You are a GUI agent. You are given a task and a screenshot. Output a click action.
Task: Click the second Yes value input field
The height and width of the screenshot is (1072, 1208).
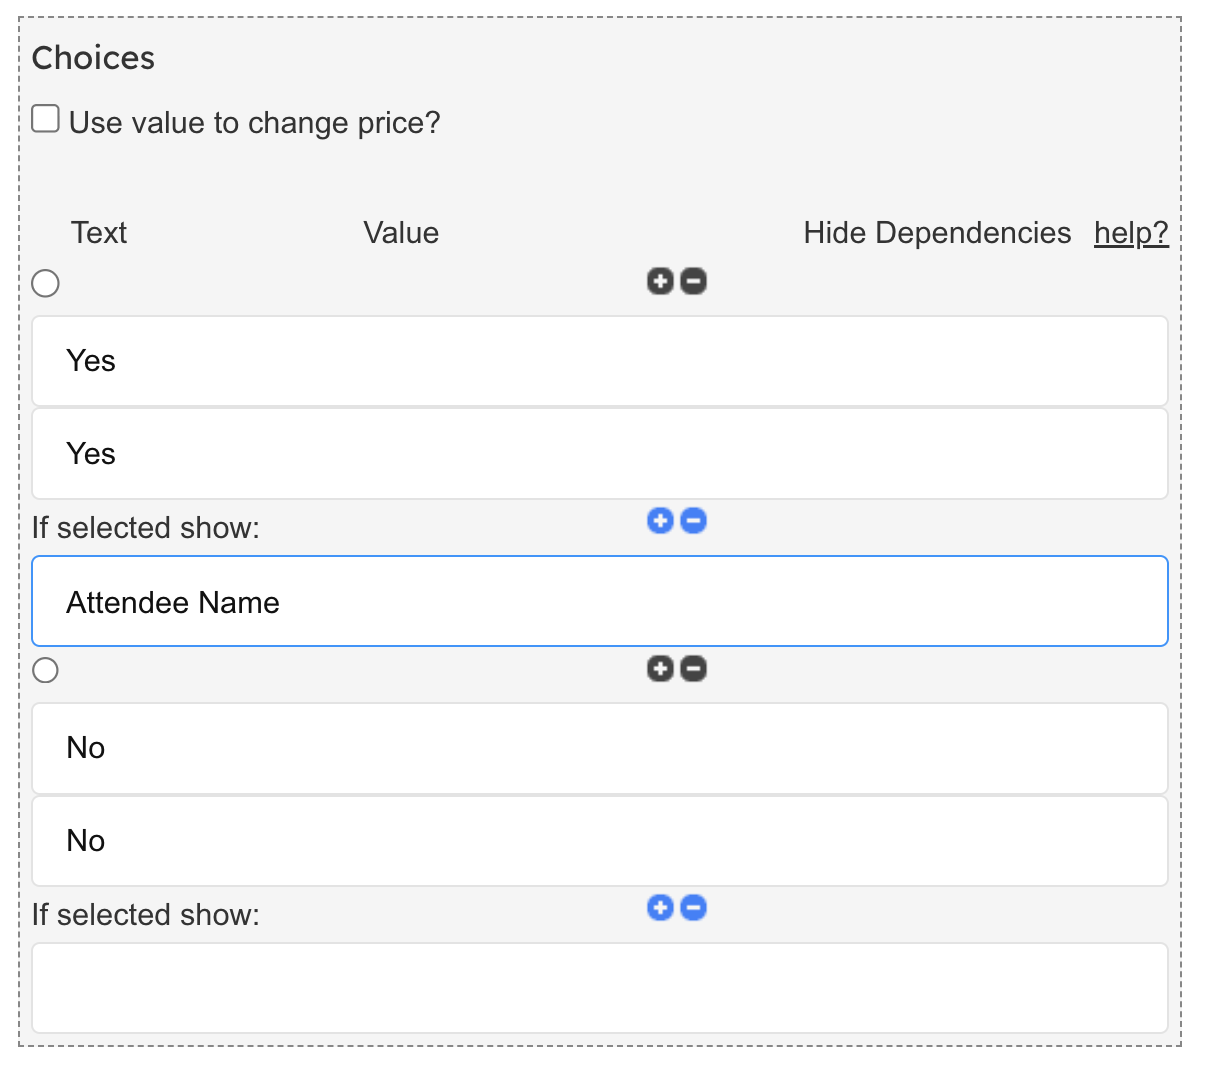[600, 454]
